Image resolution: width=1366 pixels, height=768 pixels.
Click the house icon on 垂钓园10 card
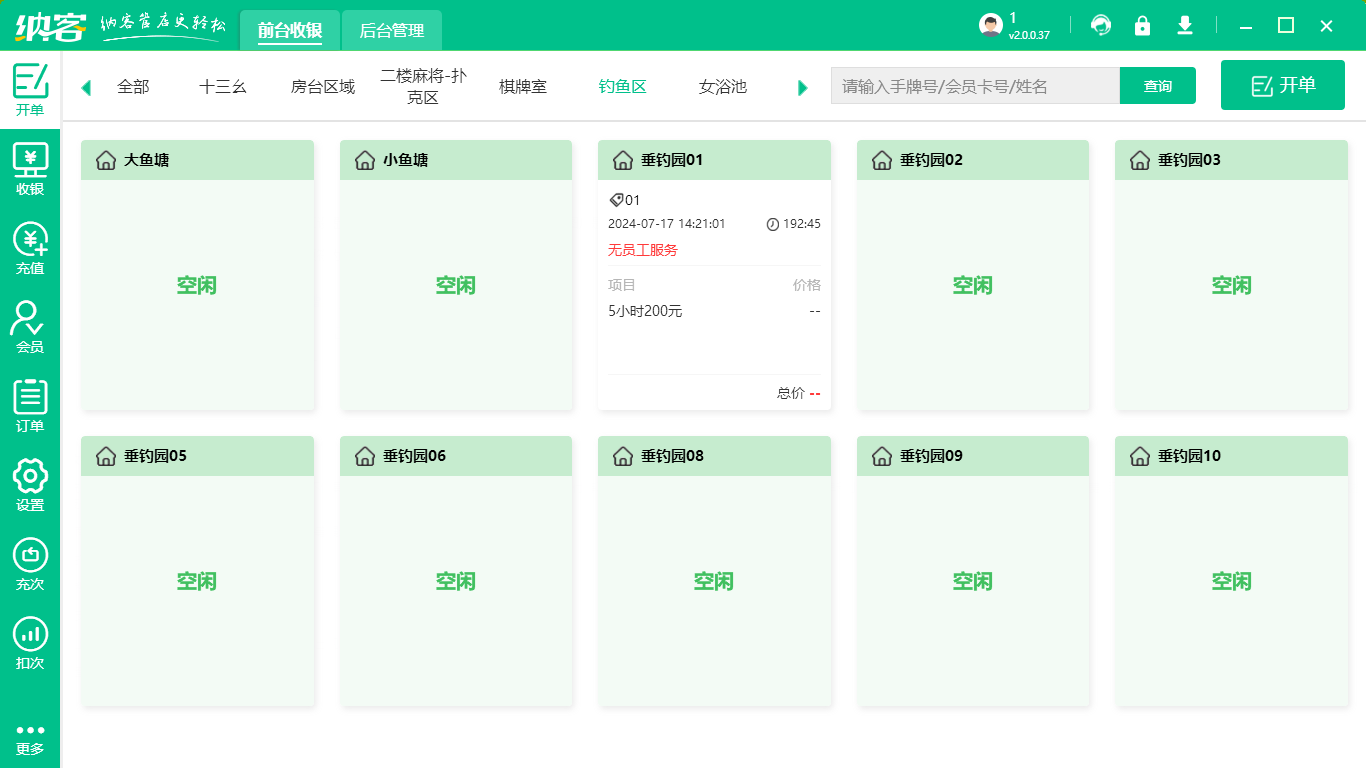1139,456
